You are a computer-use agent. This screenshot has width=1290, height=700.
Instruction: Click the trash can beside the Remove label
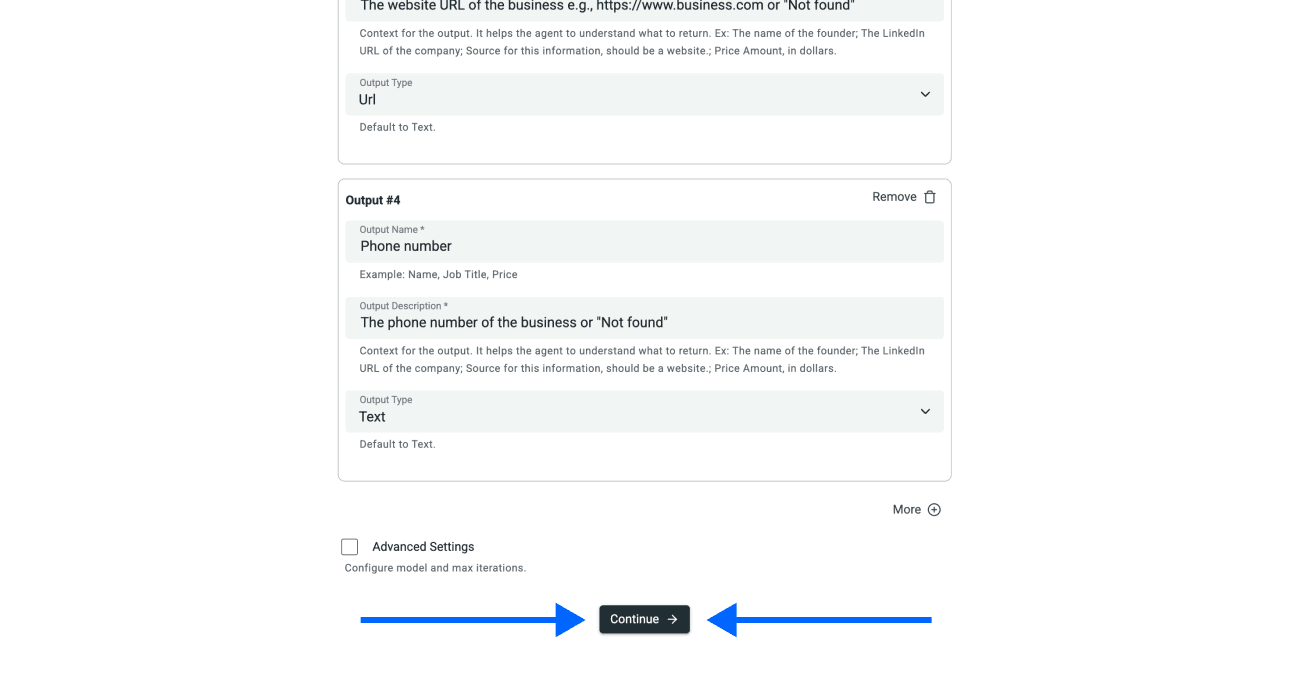pos(929,196)
